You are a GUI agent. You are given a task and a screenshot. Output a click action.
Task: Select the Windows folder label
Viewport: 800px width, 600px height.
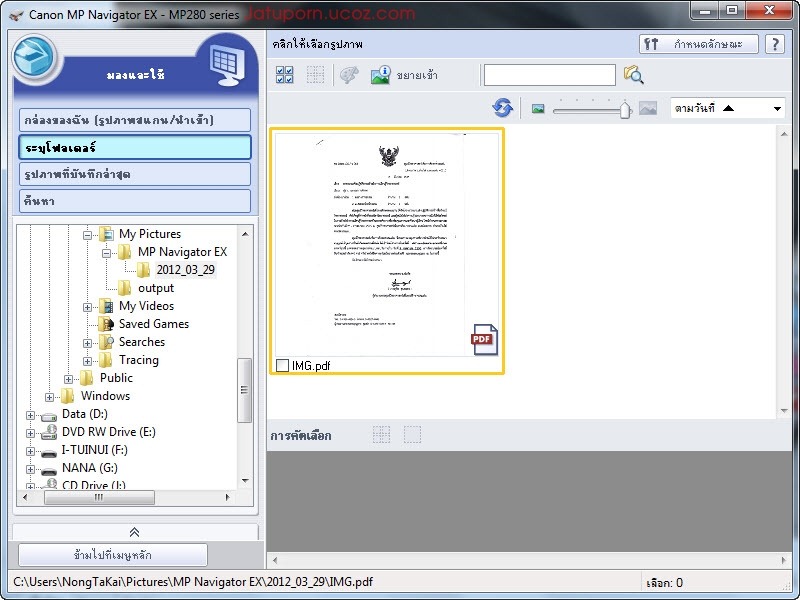(106, 396)
